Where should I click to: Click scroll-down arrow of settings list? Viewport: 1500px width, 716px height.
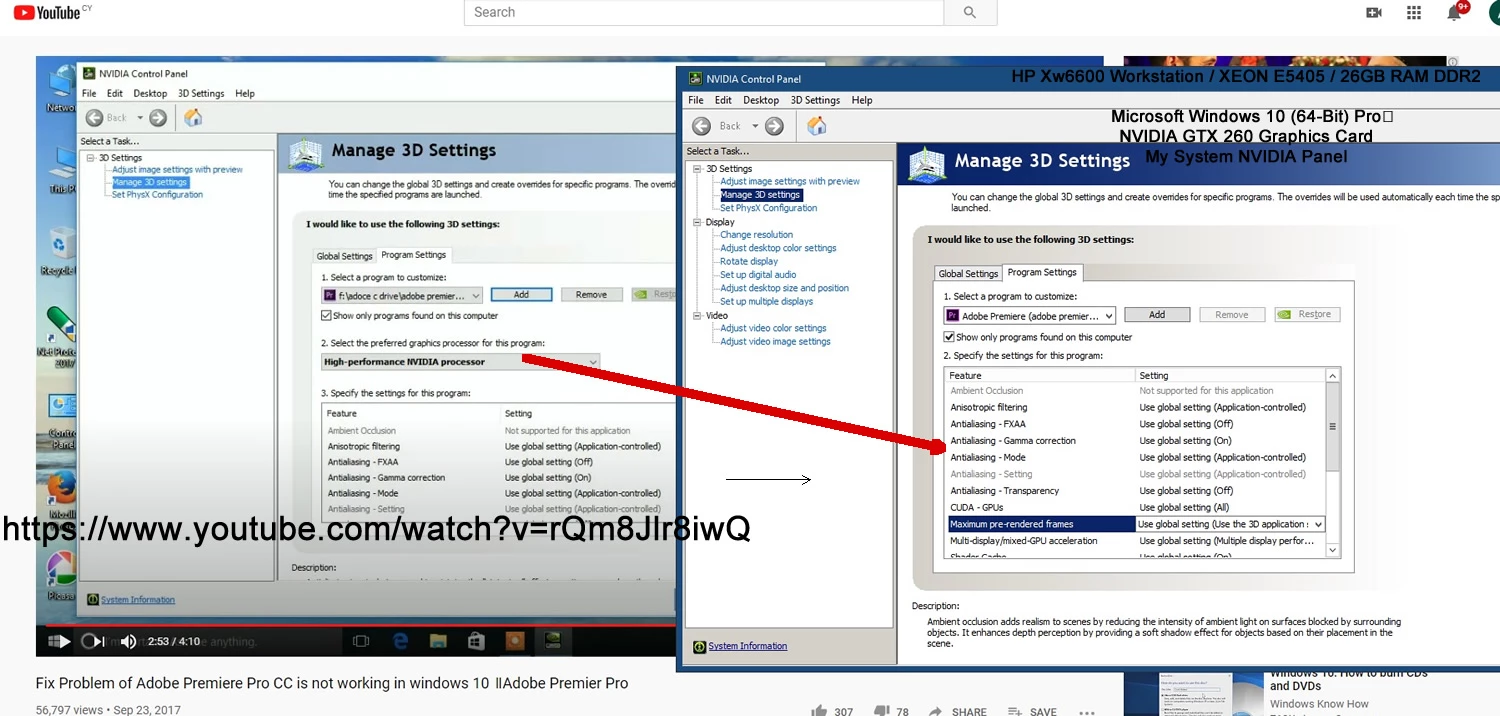(1332, 550)
